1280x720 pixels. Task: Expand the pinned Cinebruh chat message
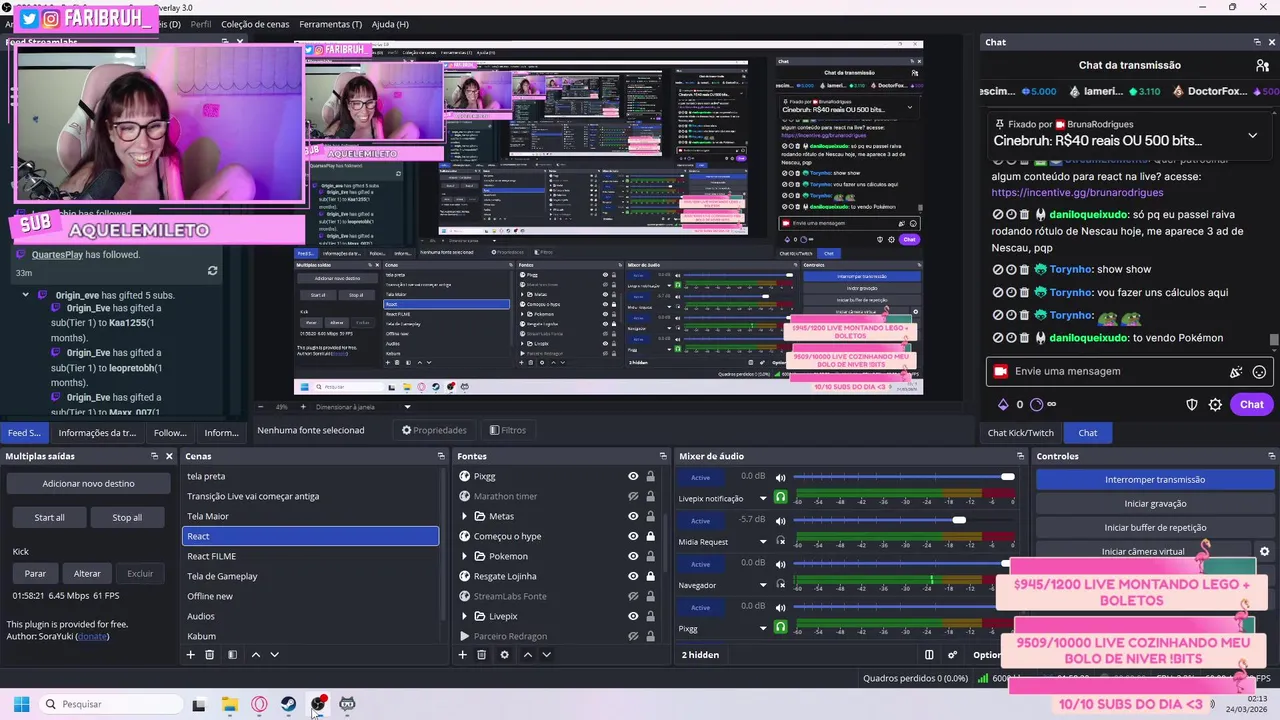pyautogui.click(x=1252, y=135)
